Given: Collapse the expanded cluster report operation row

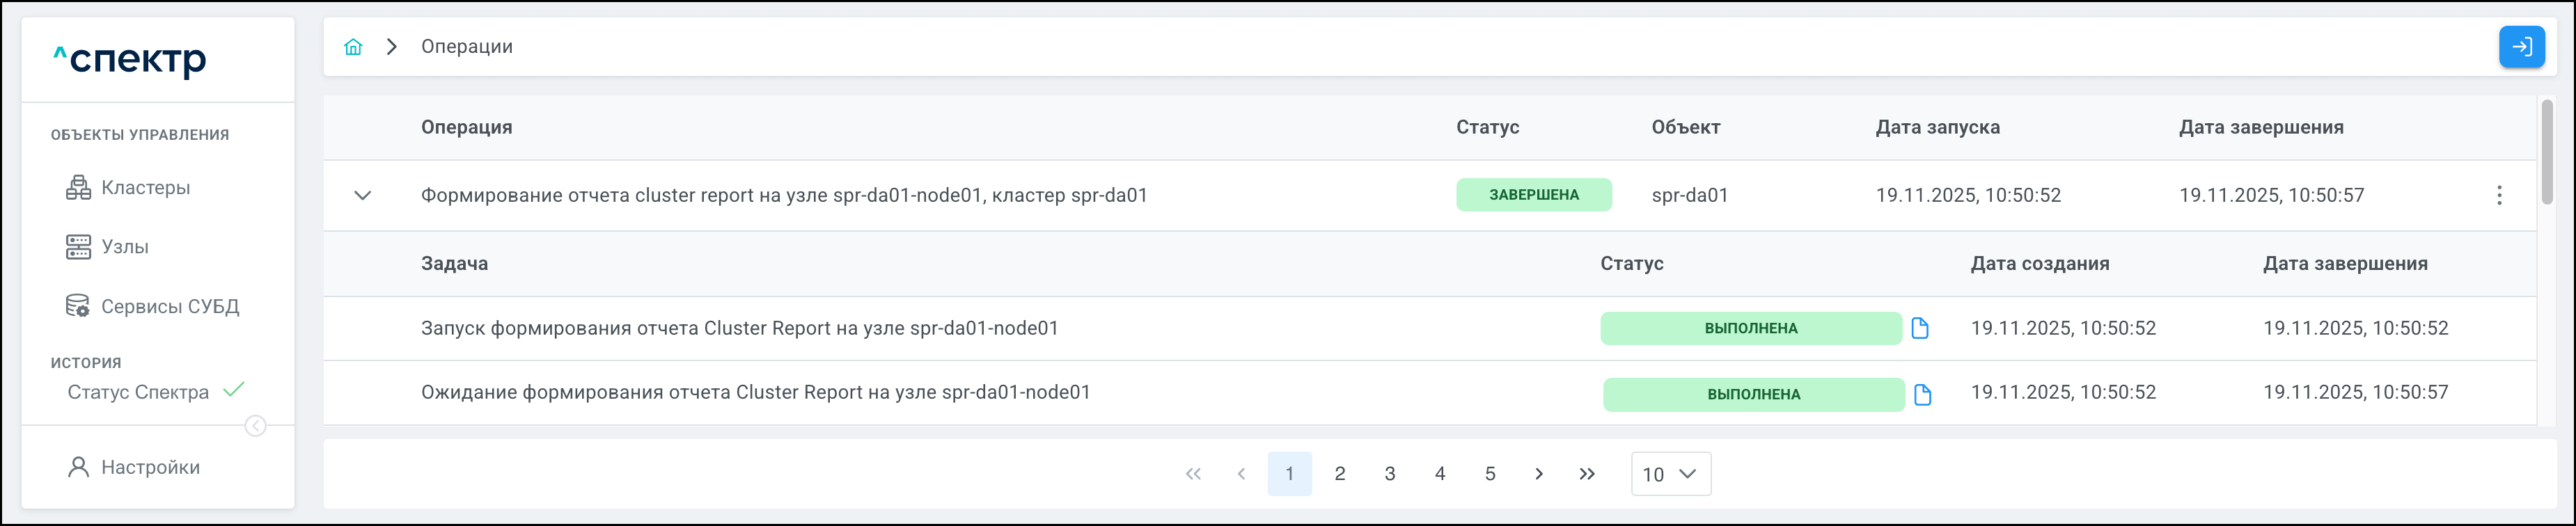Looking at the screenshot, I should pos(363,196).
